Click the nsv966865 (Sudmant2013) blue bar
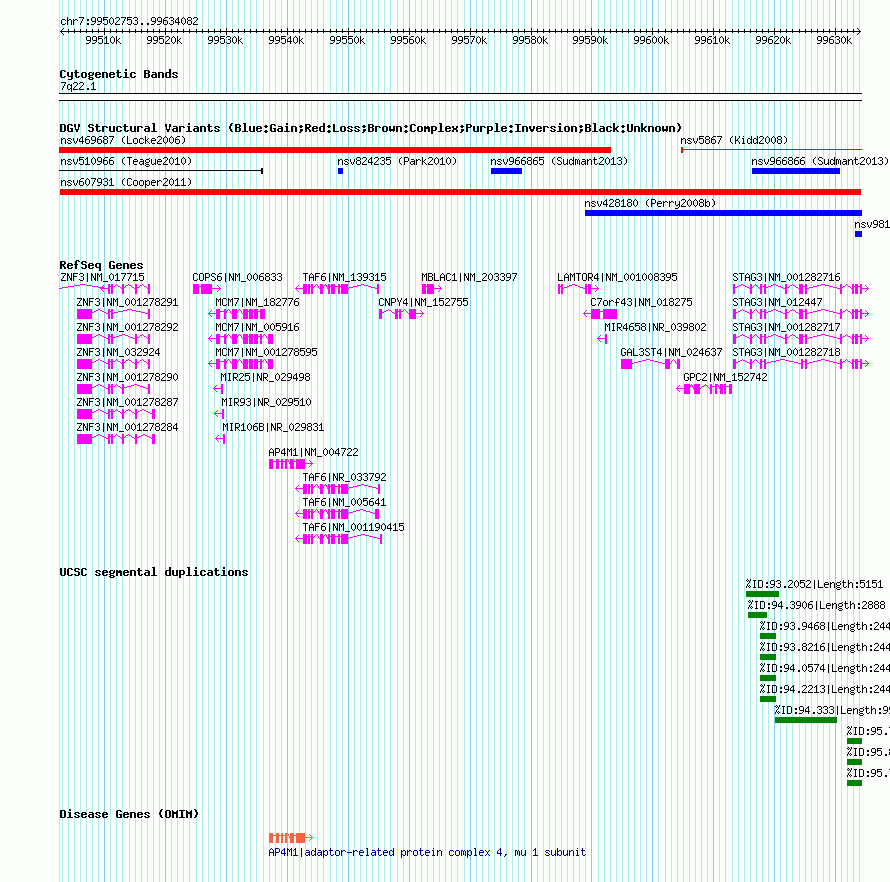Viewport: 890px width, 882px height. [506, 171]
